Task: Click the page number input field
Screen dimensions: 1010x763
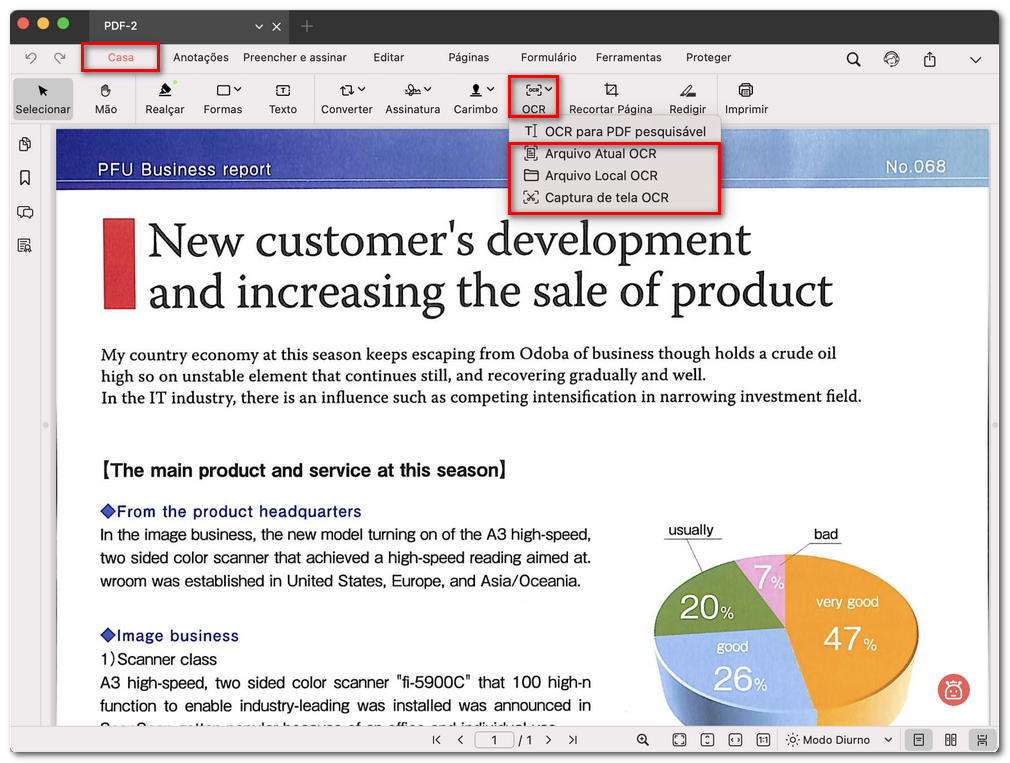Action: (x=494, y=740)
